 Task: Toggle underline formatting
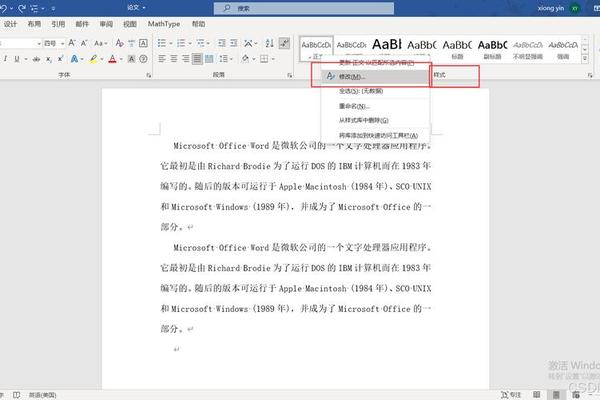(17, 59)
